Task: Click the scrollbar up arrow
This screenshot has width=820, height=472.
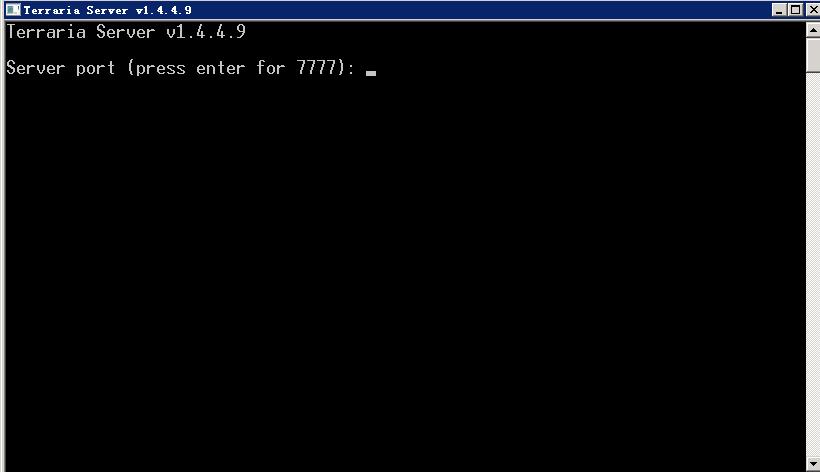Action: tap(813, 30)
